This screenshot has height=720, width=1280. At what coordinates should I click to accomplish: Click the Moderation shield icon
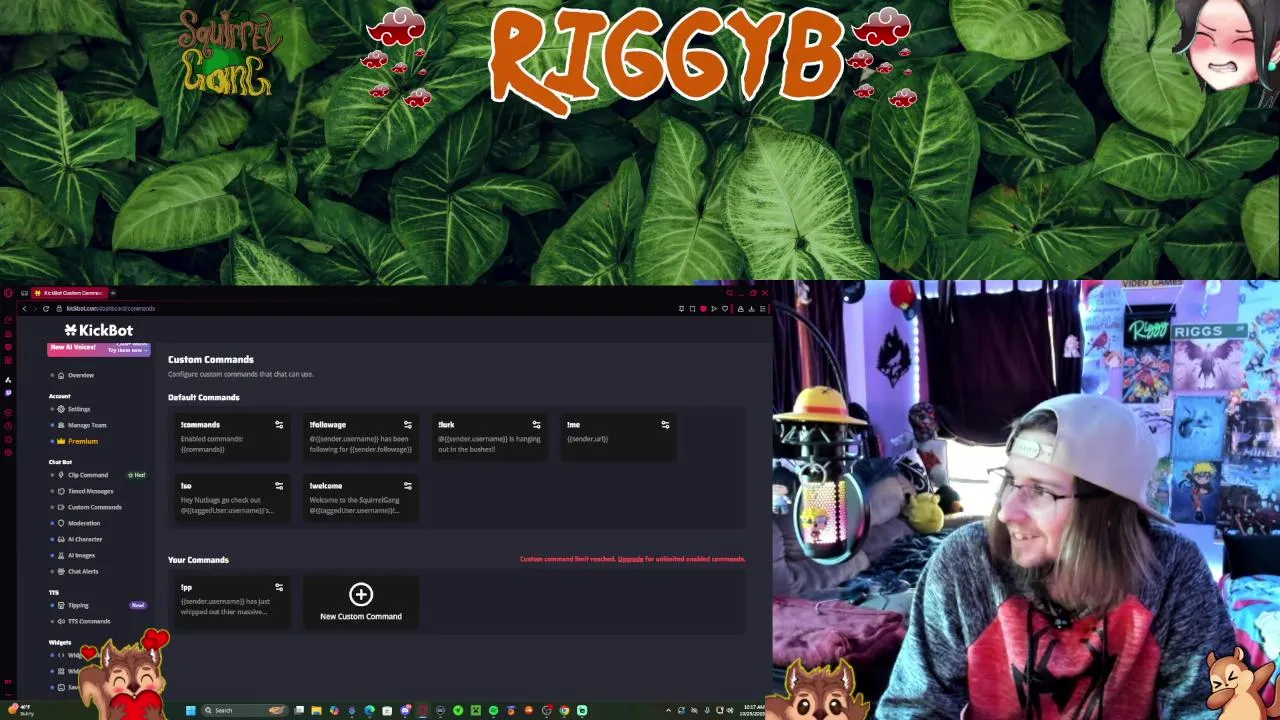pyautogui.click(x=61, y=523)
